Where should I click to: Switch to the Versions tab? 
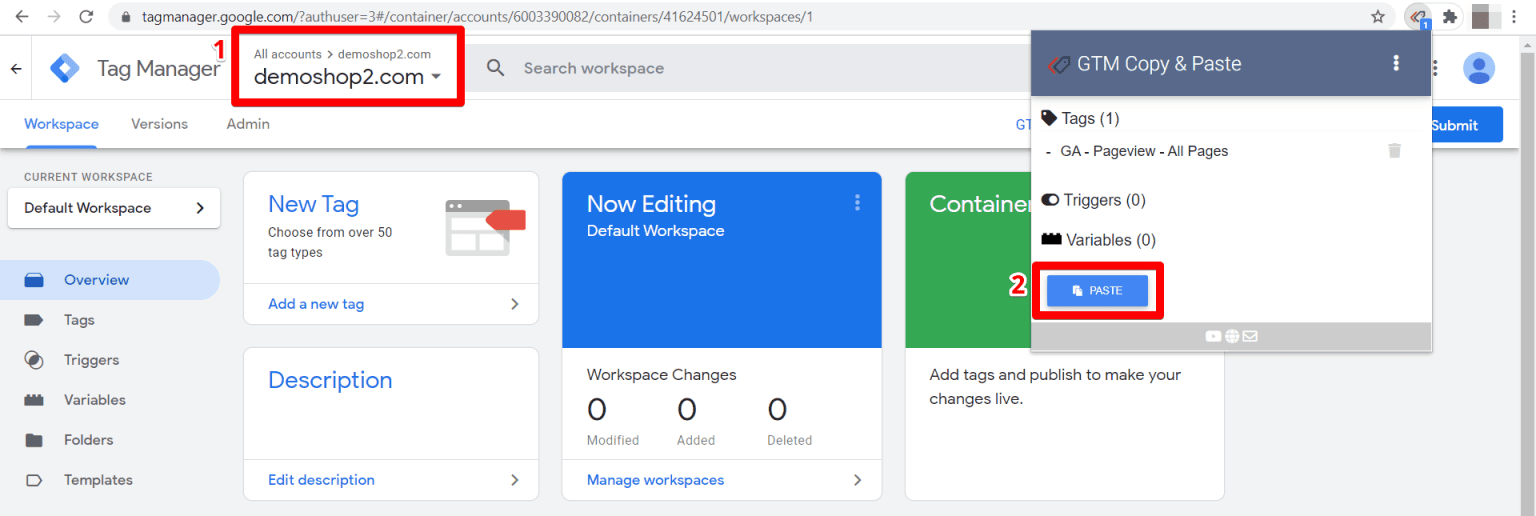pos(159,124)
